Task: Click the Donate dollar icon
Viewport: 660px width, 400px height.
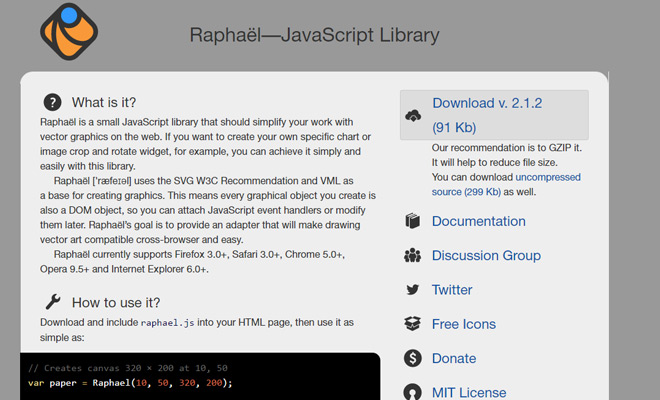Action: 412,358
